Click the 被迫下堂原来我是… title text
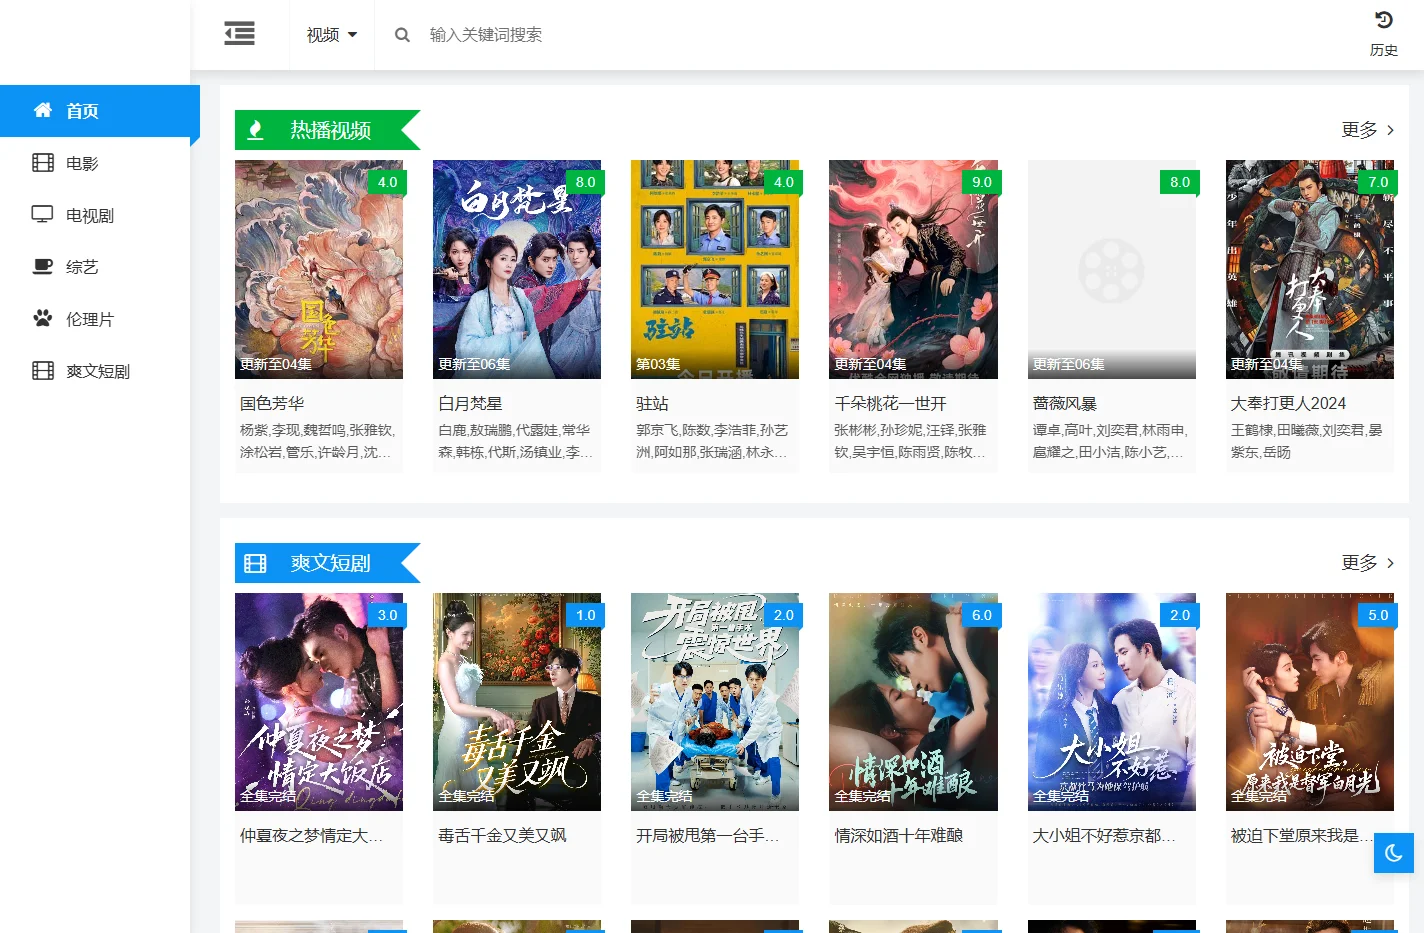 tap(1302, 835)
